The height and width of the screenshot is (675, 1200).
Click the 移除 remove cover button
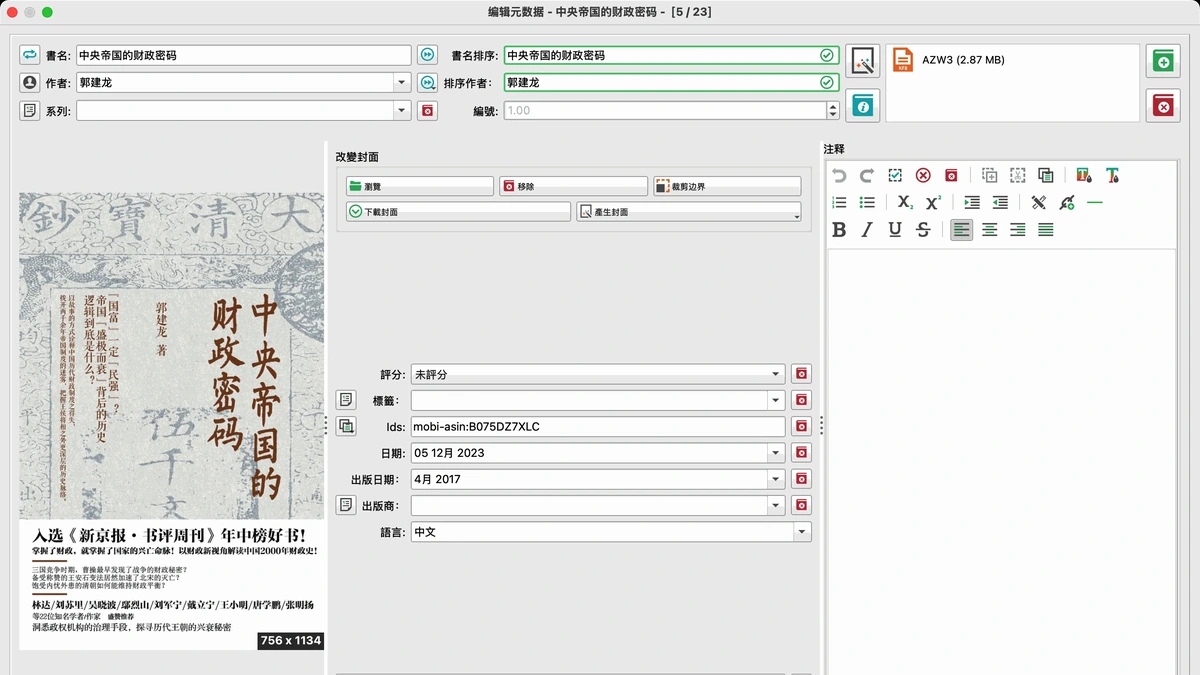573,186
